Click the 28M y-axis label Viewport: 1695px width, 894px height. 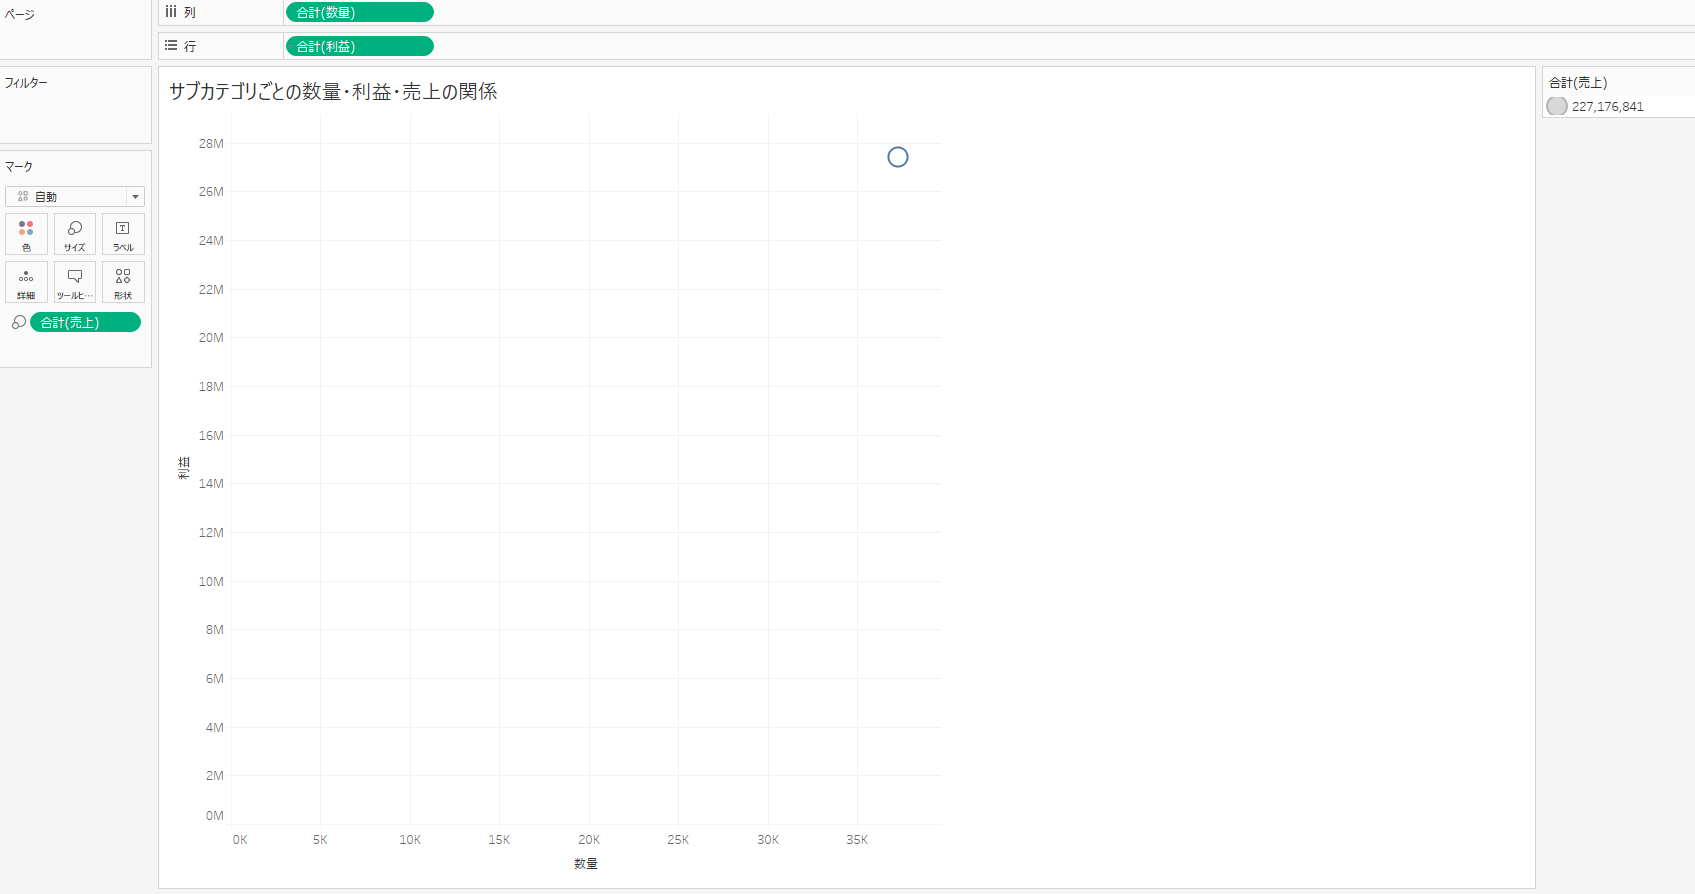(x=211, y=143)
